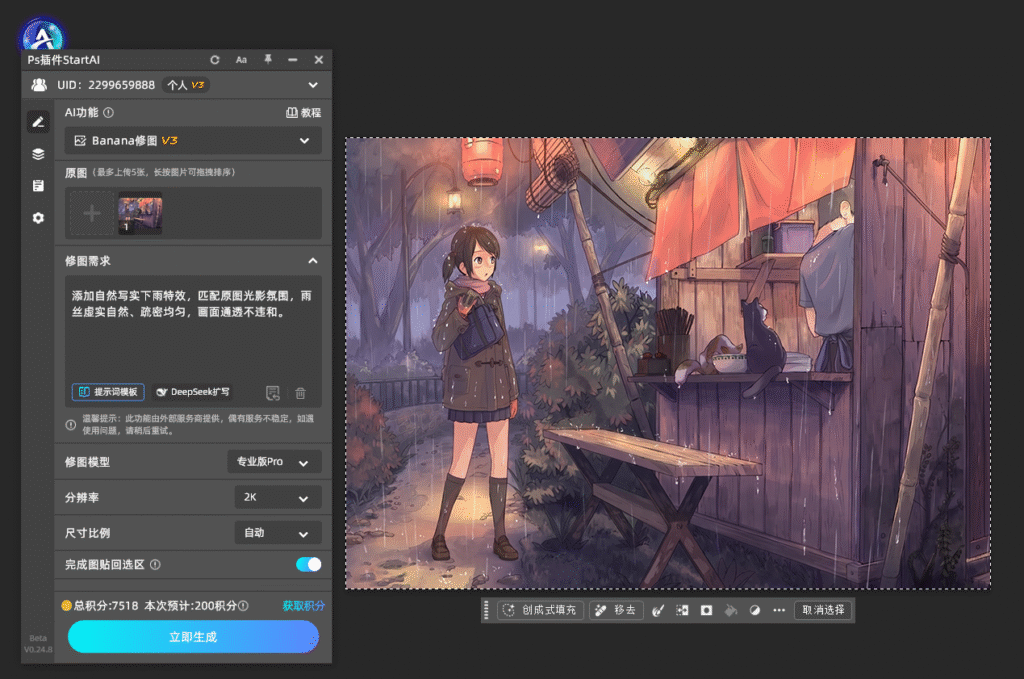Add a source image with plus box
This screenshot has width=1024, height=679.
tap(92, 213)
